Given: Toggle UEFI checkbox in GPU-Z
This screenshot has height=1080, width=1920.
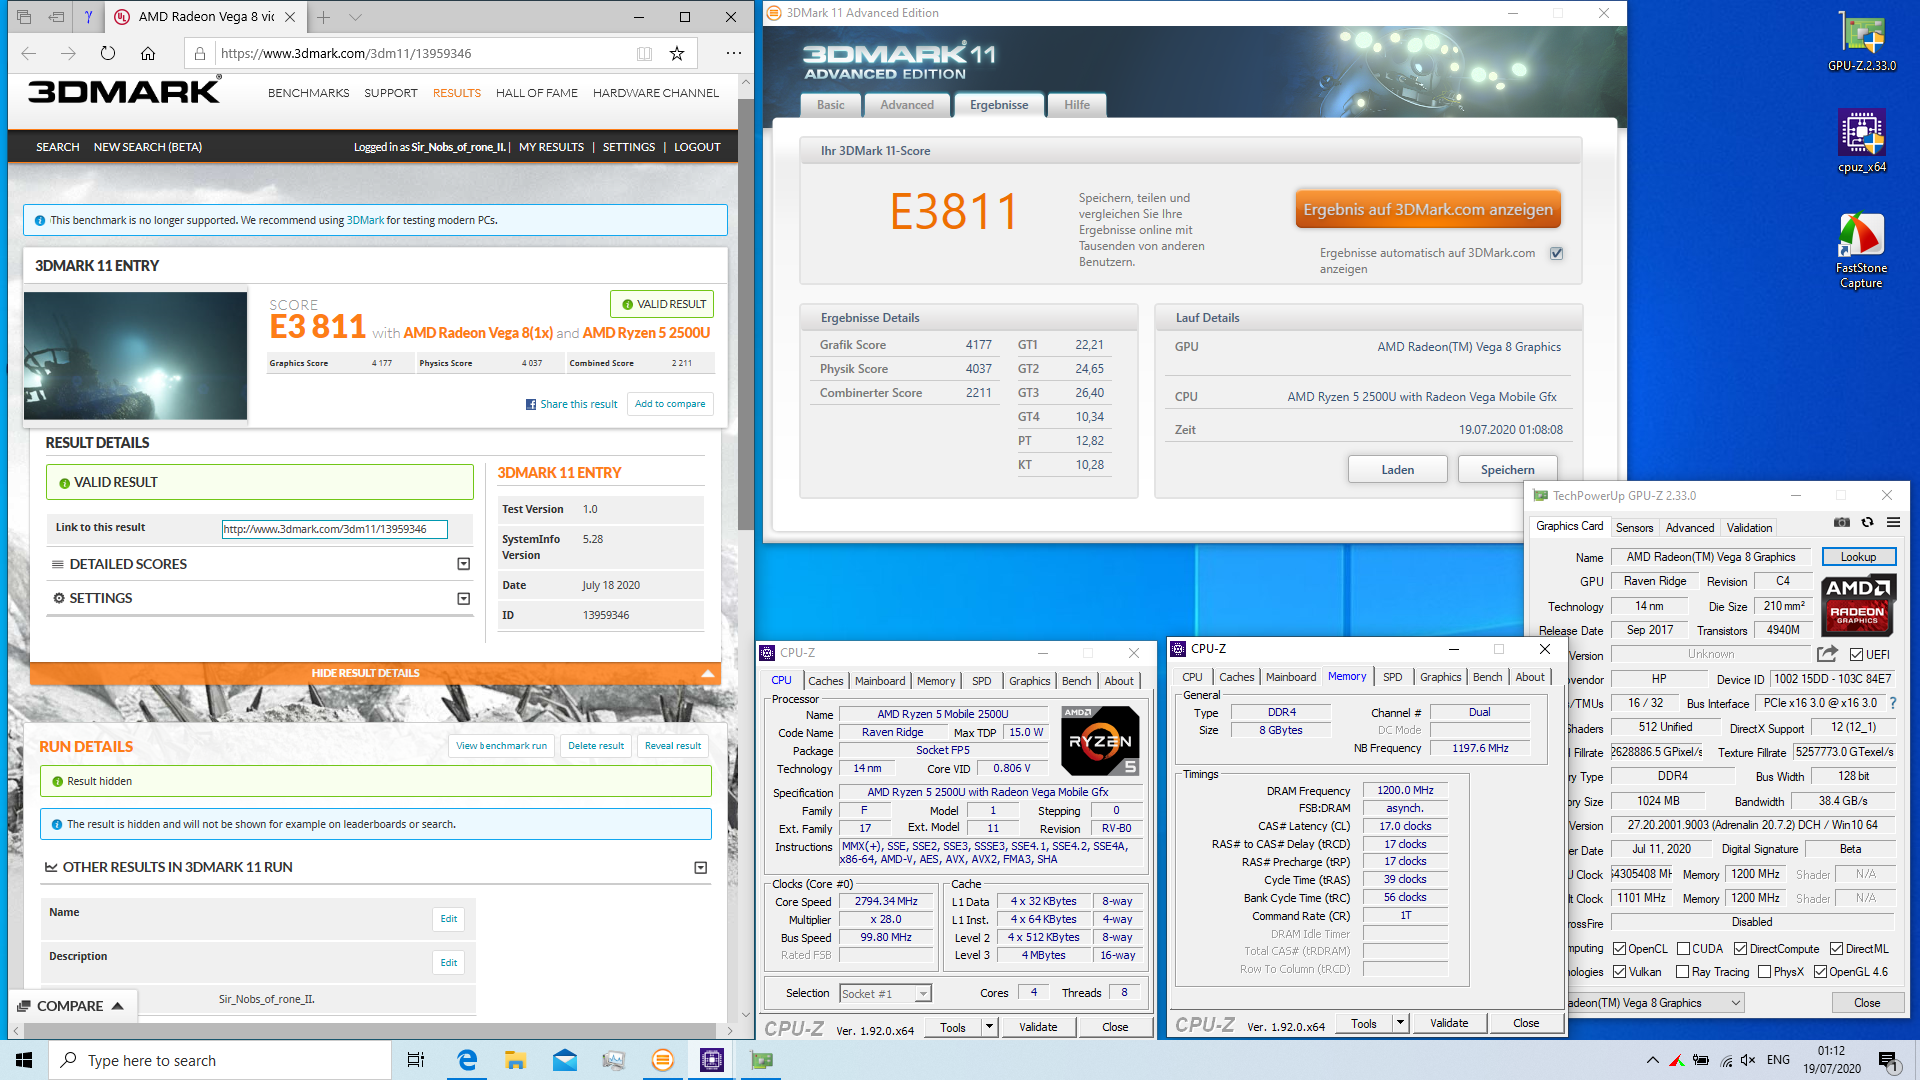Looking at the screenshot, I should pyautogui.click(x=1856, y=654).
